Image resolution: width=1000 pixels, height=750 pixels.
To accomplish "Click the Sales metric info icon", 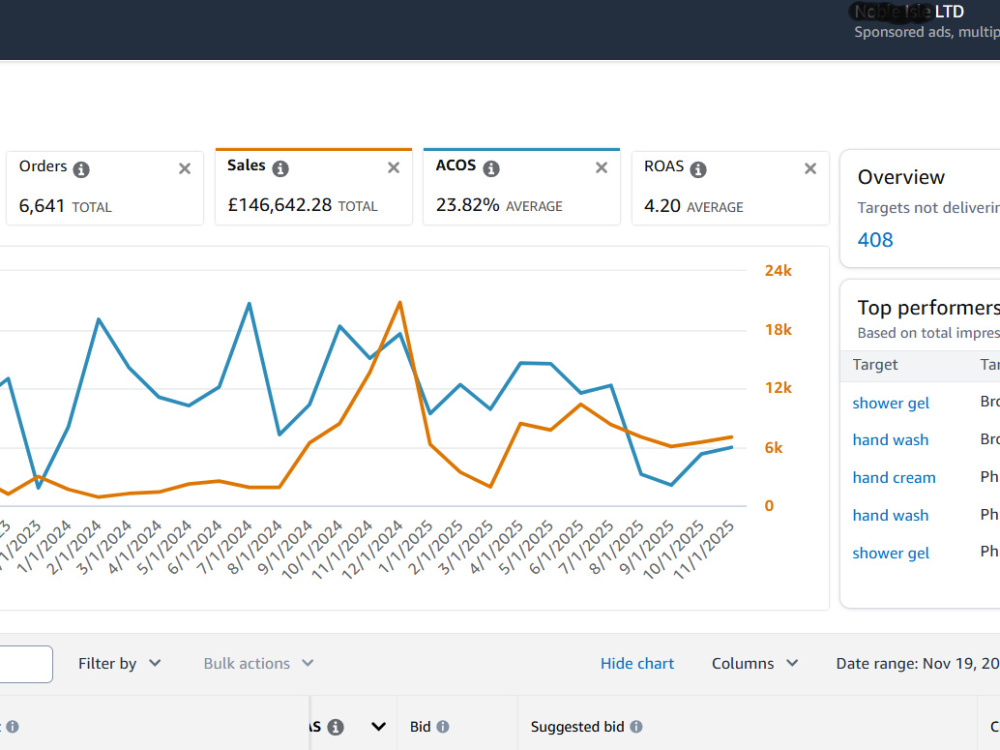I will 281,168.
